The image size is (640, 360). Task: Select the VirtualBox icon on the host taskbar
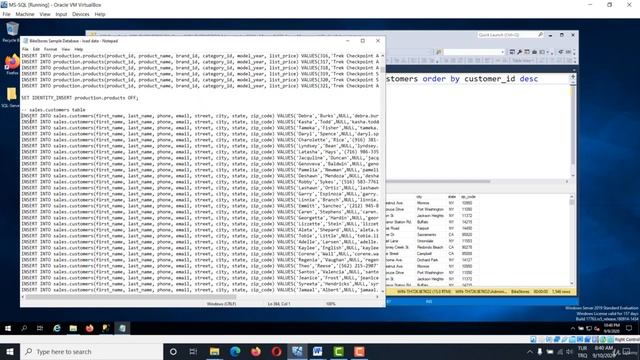(297, 351)
